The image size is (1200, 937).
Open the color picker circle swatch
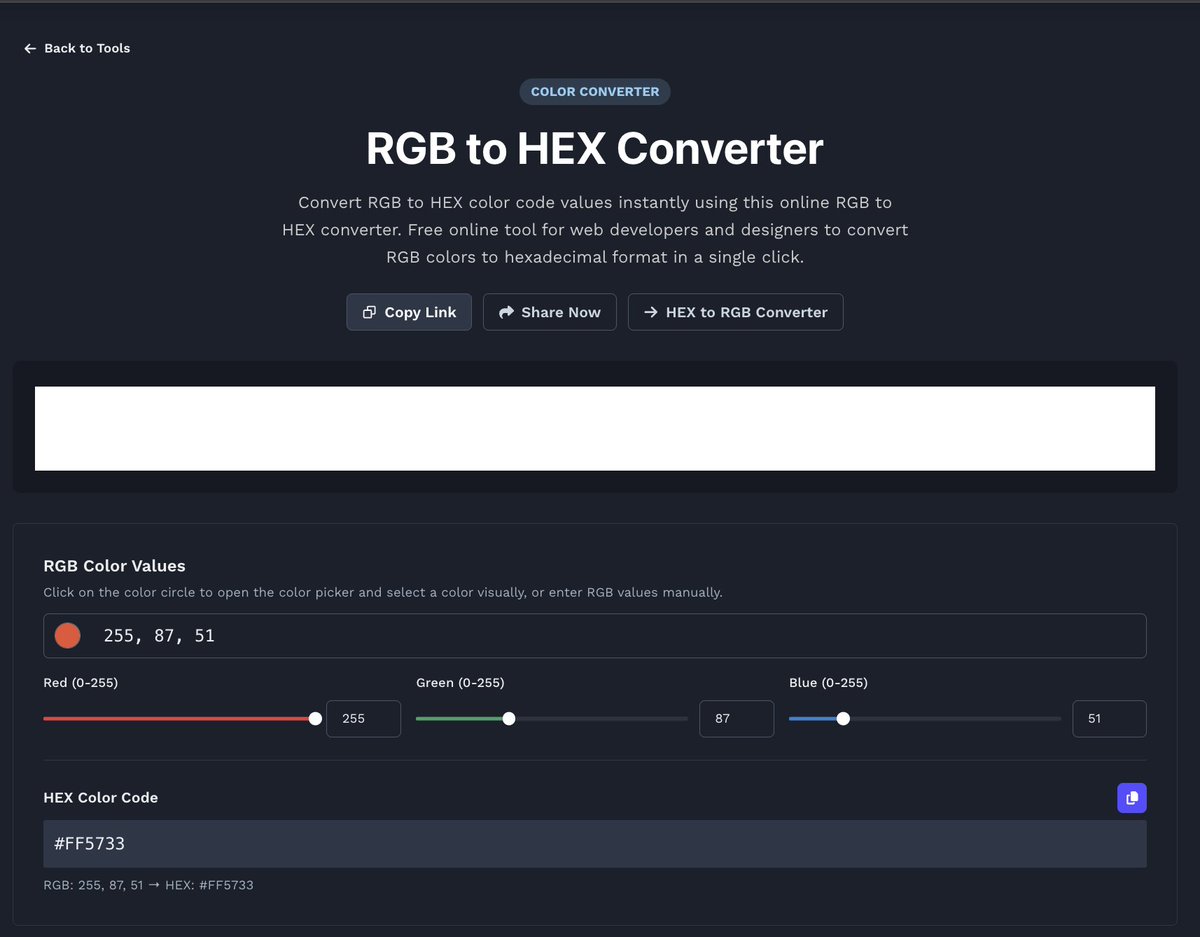pos(67,635)
